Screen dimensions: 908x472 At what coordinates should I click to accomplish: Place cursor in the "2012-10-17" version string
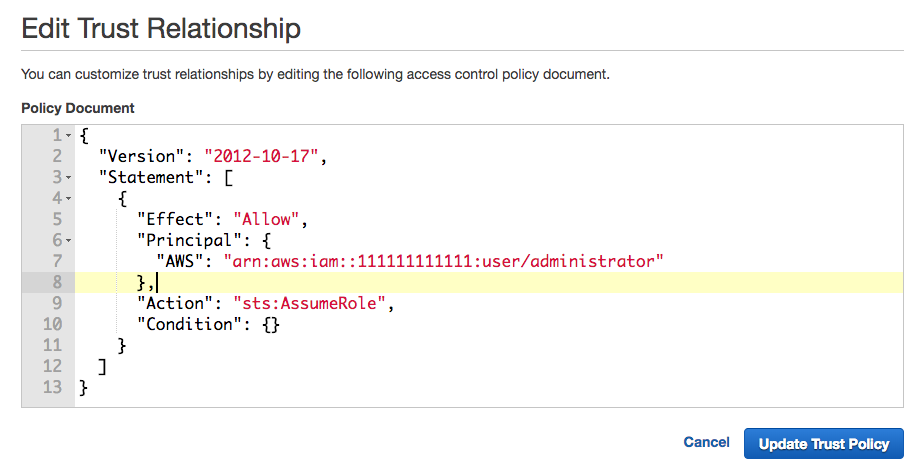coord(261,156)
